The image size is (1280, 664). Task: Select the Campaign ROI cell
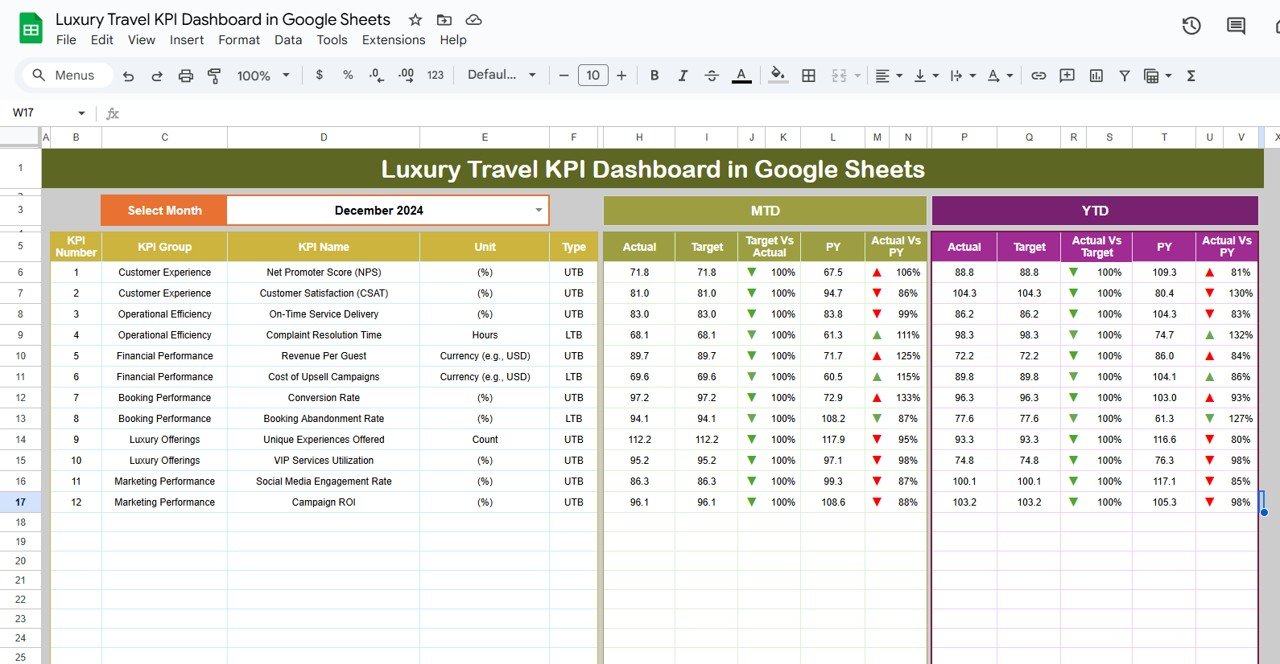click(x=324, y=502)
